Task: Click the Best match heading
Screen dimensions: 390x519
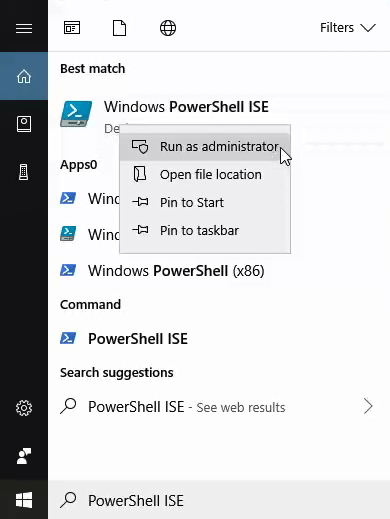Action: coord(93,69)
